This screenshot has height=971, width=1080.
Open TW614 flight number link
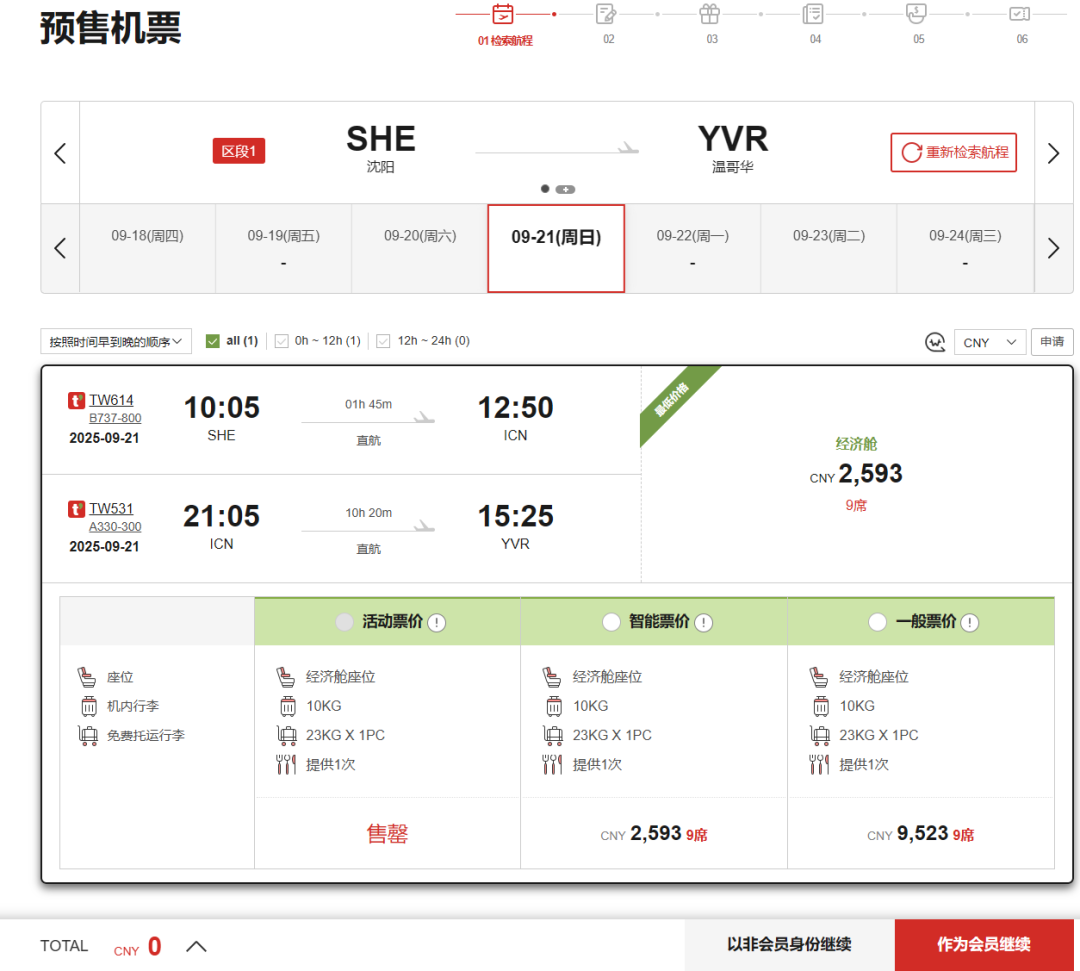111,400
